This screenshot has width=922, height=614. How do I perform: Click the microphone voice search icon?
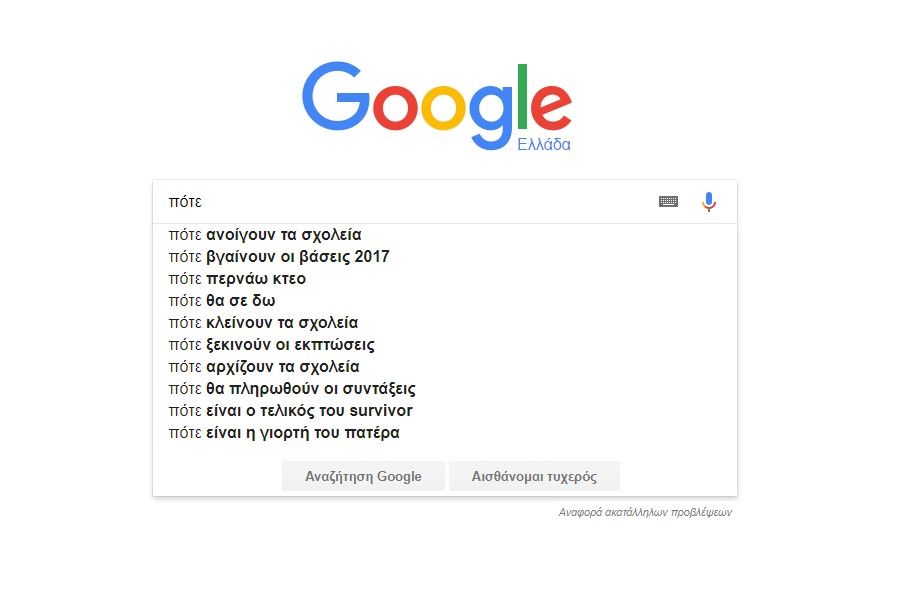709,202
